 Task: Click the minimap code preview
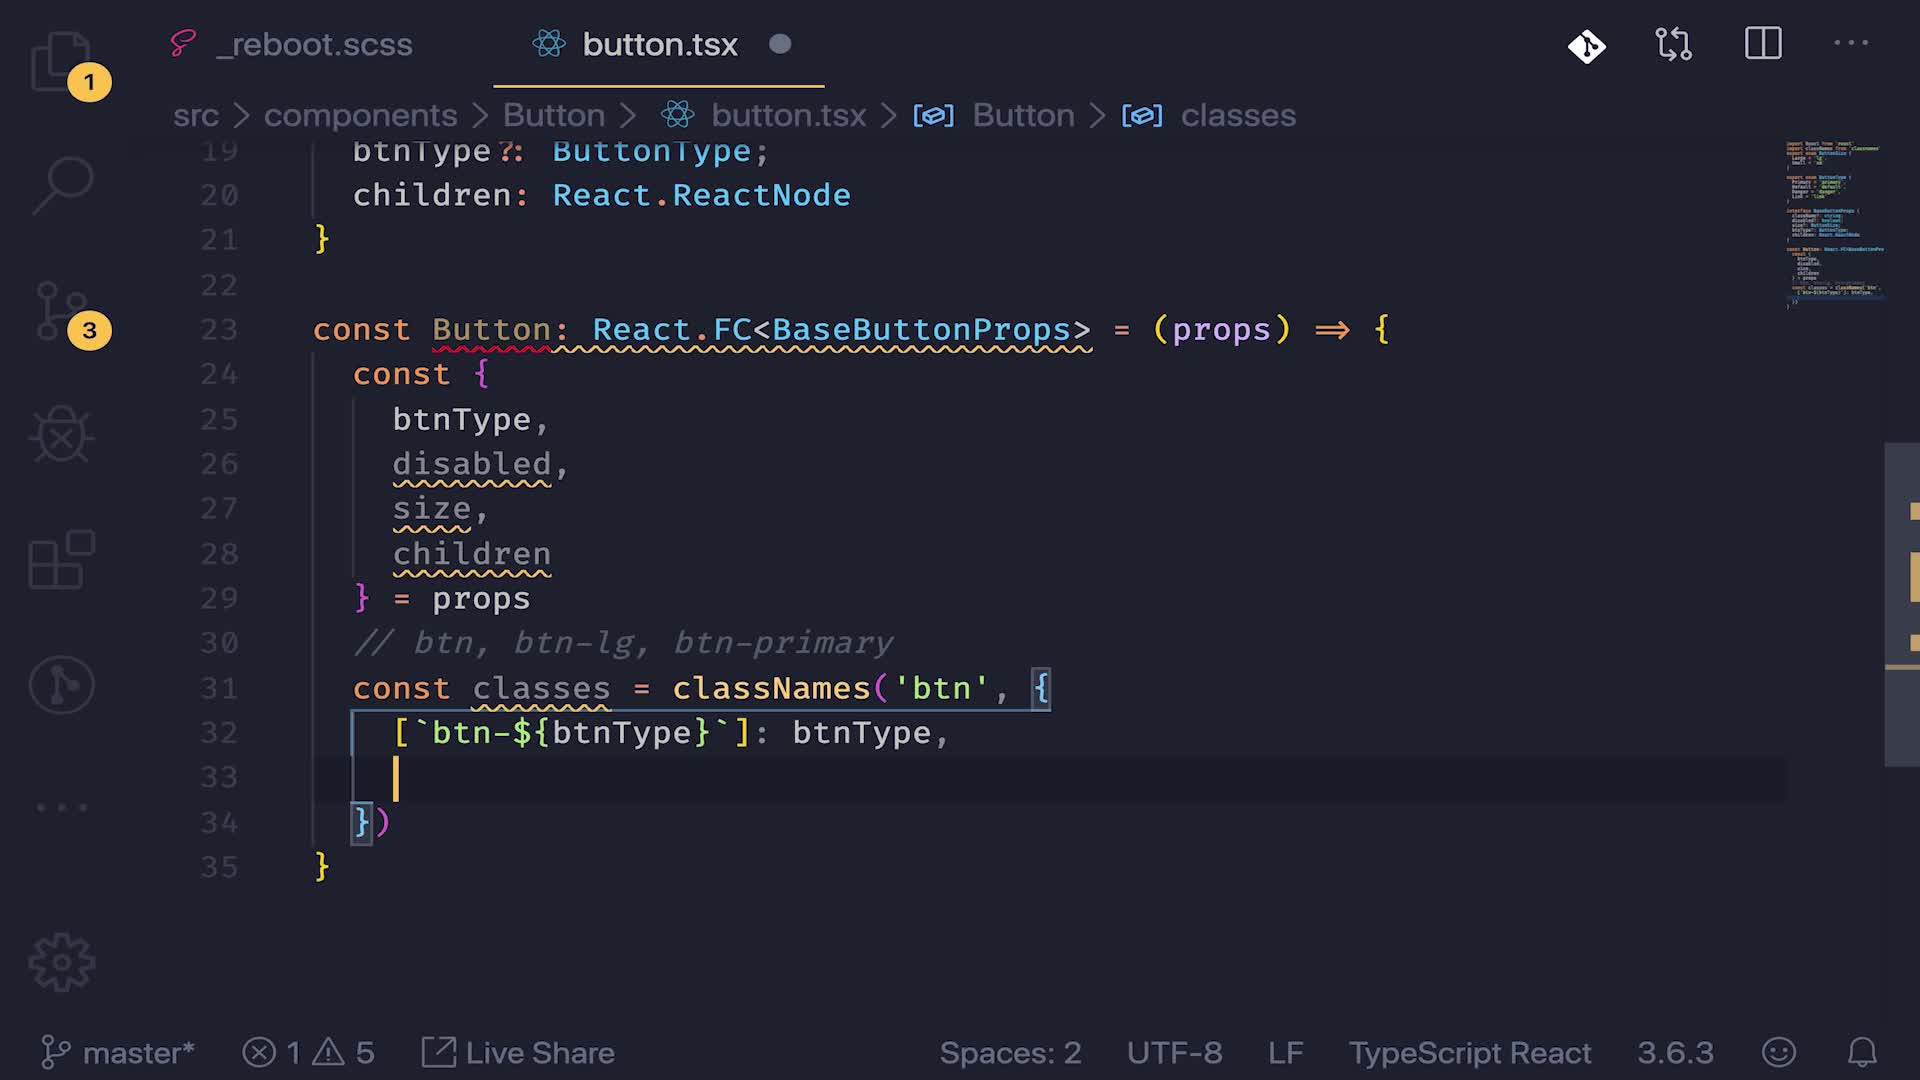pyautogui.click(x=1834, y=225)
